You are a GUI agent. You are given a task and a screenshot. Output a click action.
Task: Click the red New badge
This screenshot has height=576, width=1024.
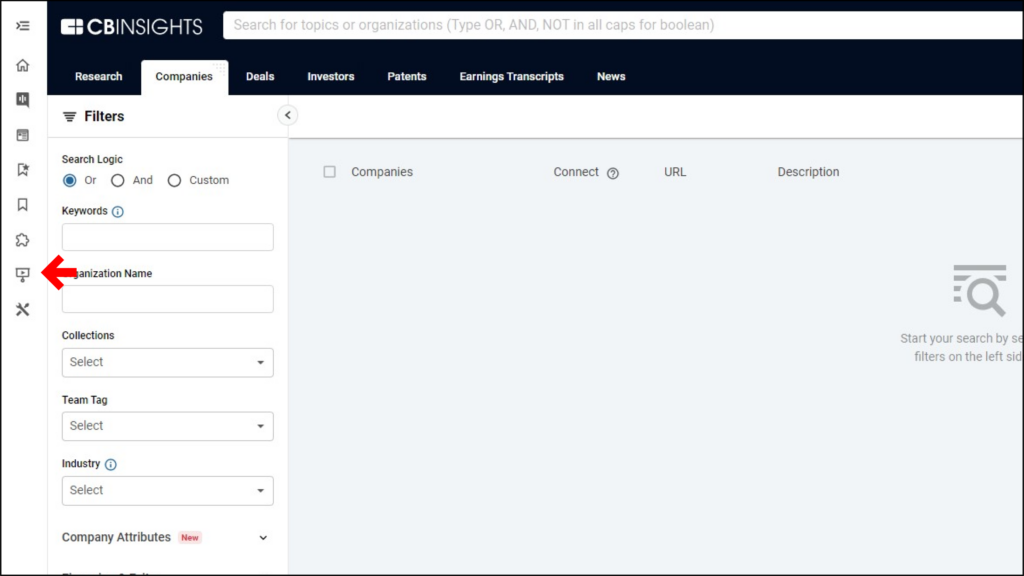click(x=190, y=537)
